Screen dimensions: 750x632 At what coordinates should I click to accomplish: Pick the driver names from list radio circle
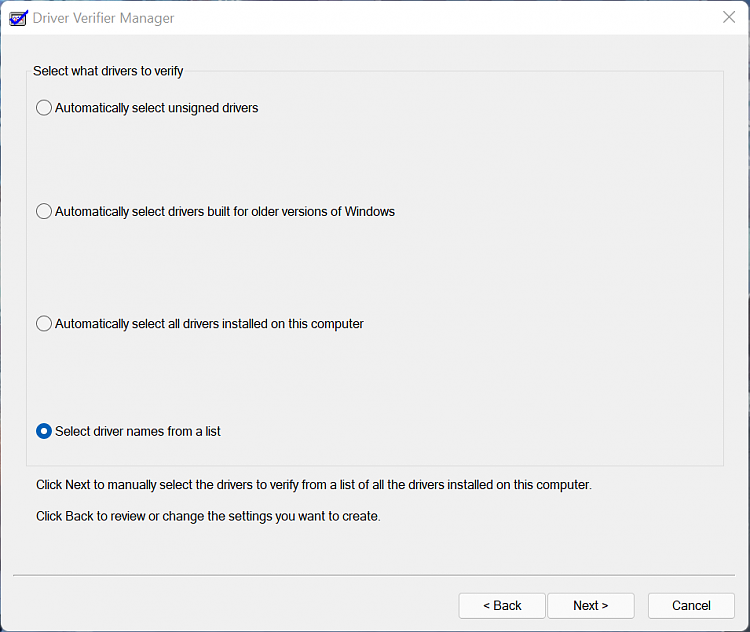pos(44,432)
